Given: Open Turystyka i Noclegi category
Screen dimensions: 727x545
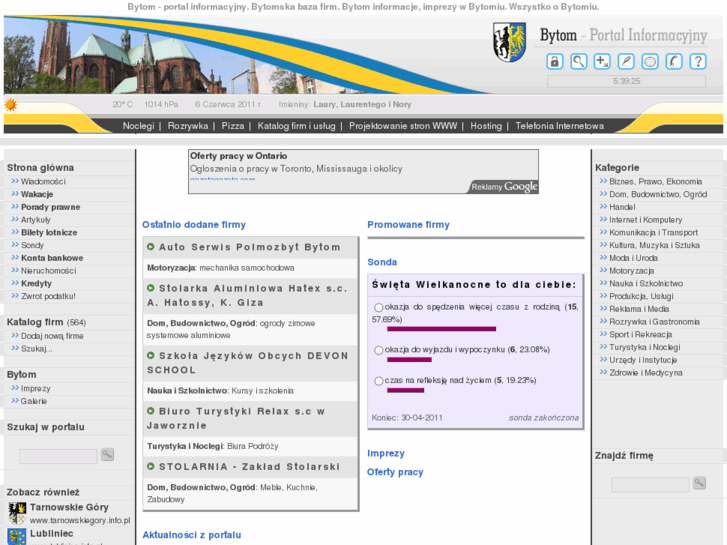Looking at the screenshot, I should click(644, 347).
